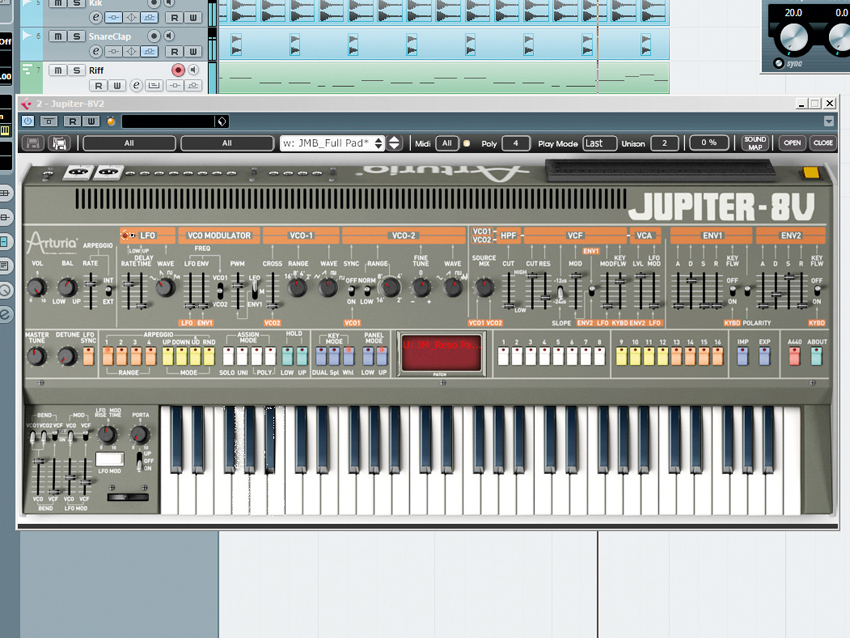Viewport: 850px width, 638px height.
Task: Click the SOUND MAP button
Action: 755,143
